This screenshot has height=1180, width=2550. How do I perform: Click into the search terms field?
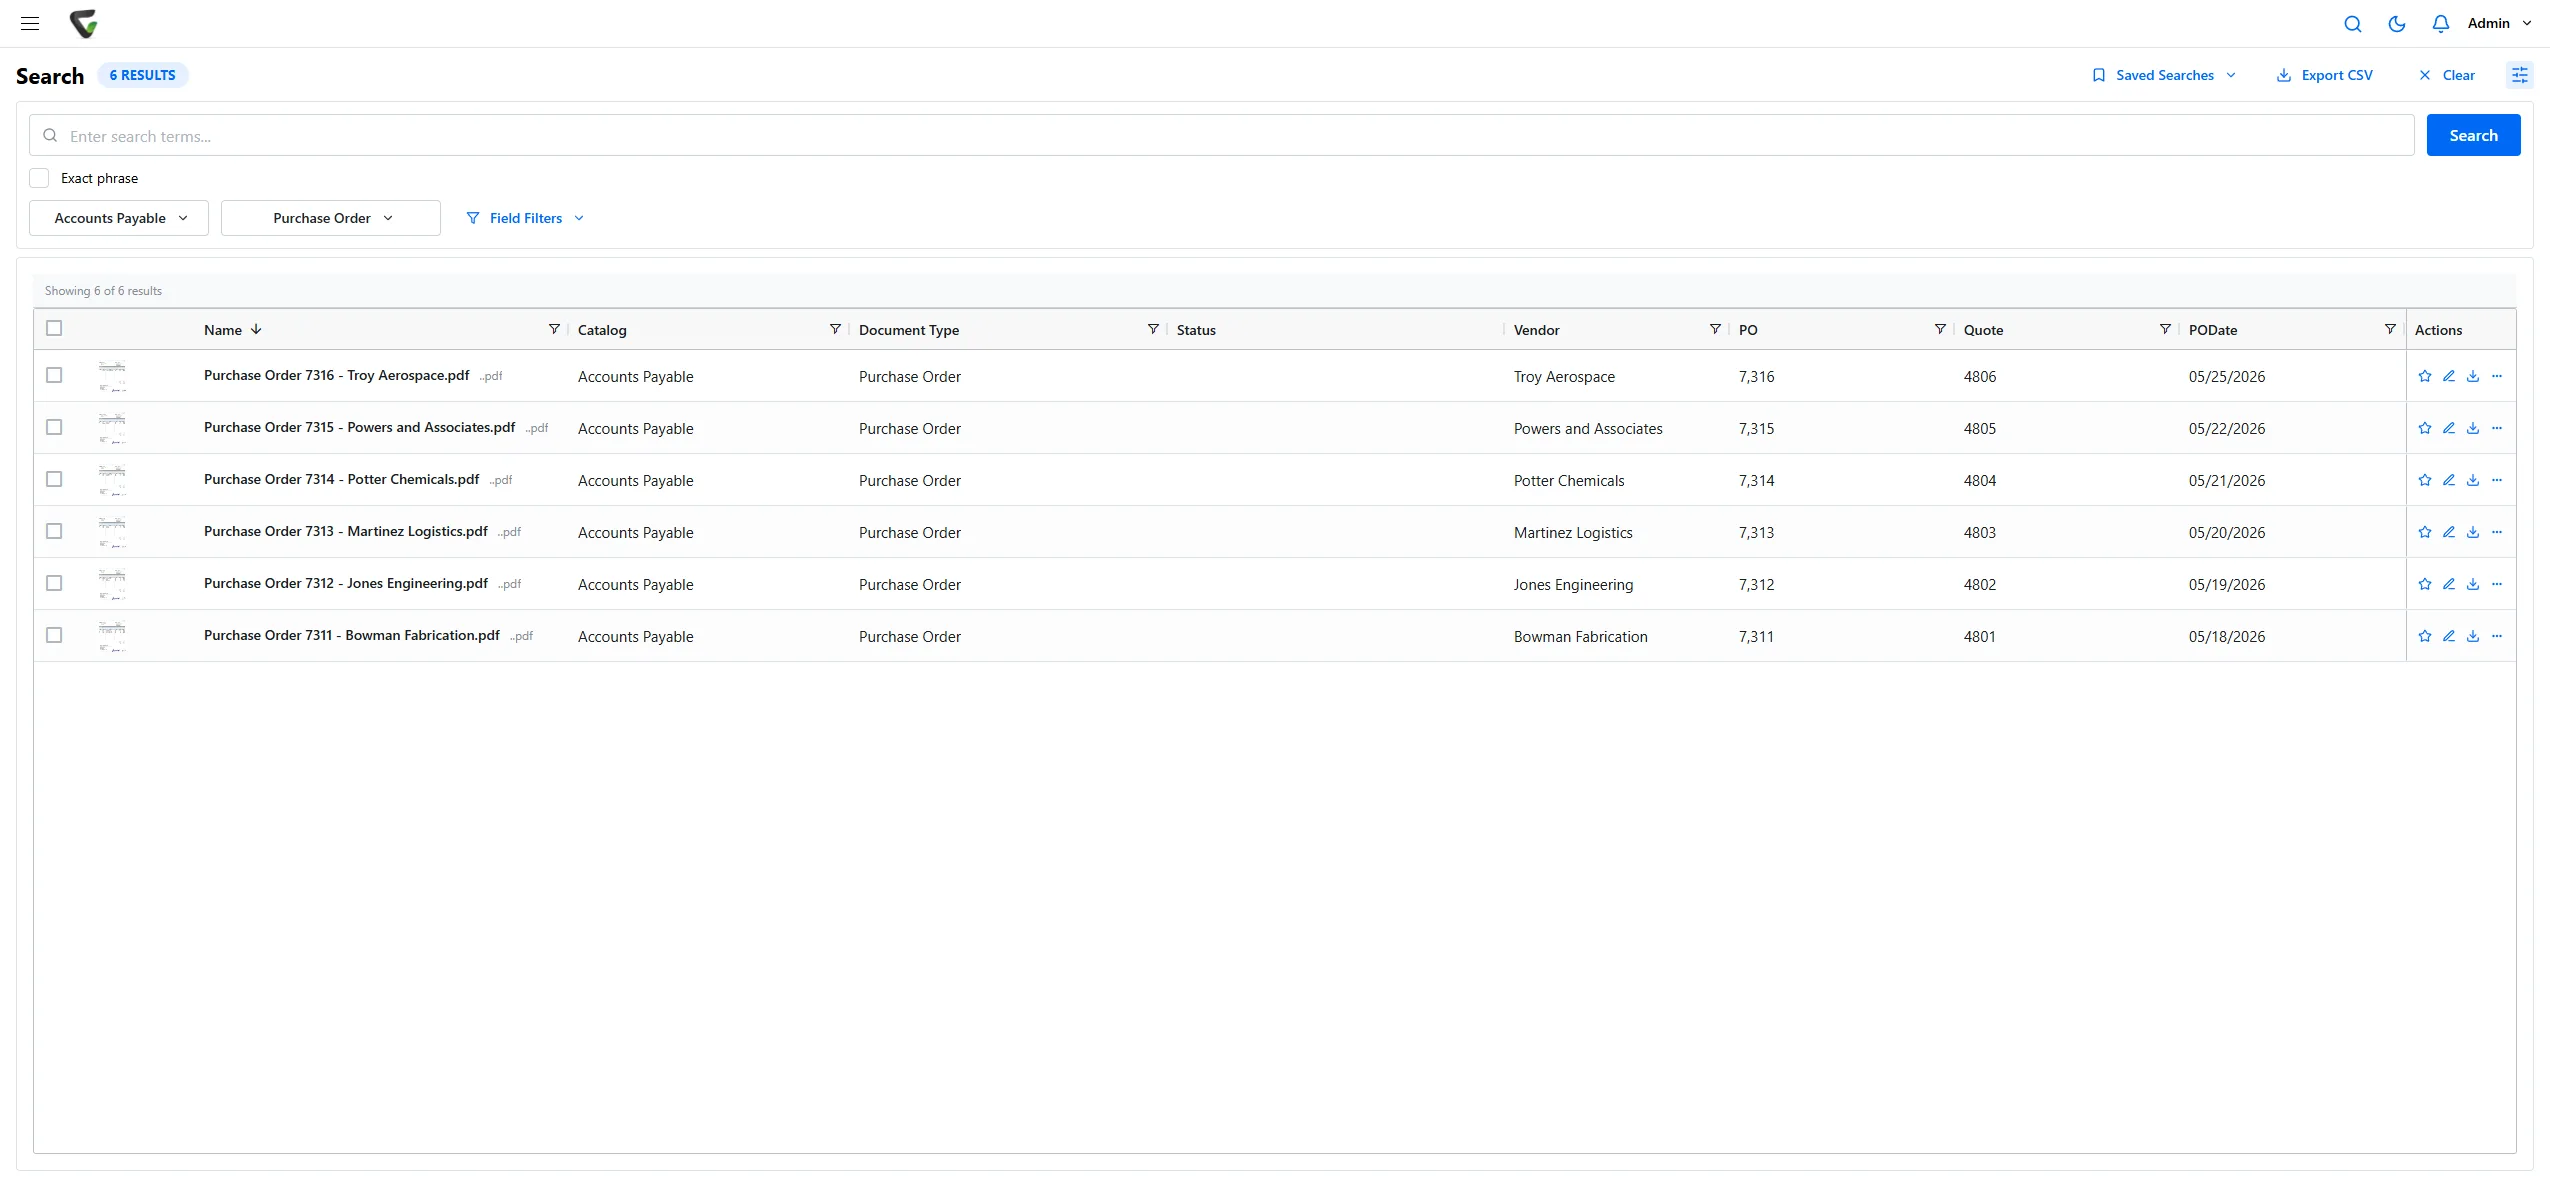(1221, 135)
